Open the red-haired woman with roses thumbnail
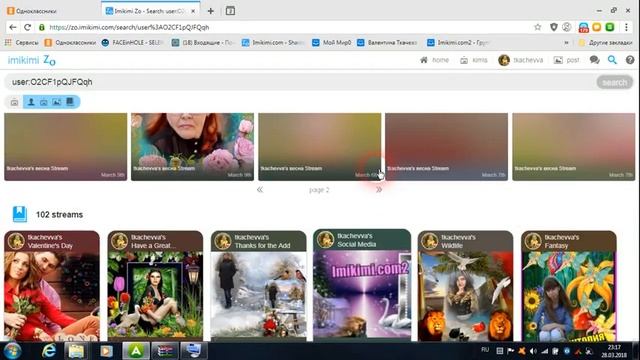Viewport: 640px width, 360px height. 192,147
